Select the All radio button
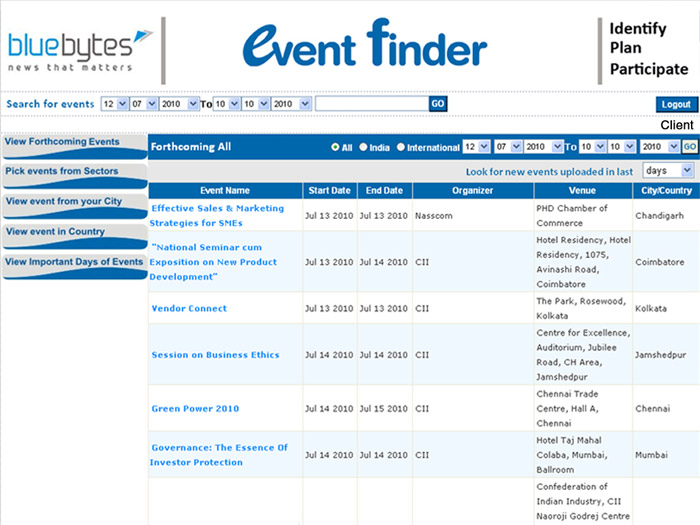Image resolution: width=700 pixels, height=525 pixels. (335, 147)
